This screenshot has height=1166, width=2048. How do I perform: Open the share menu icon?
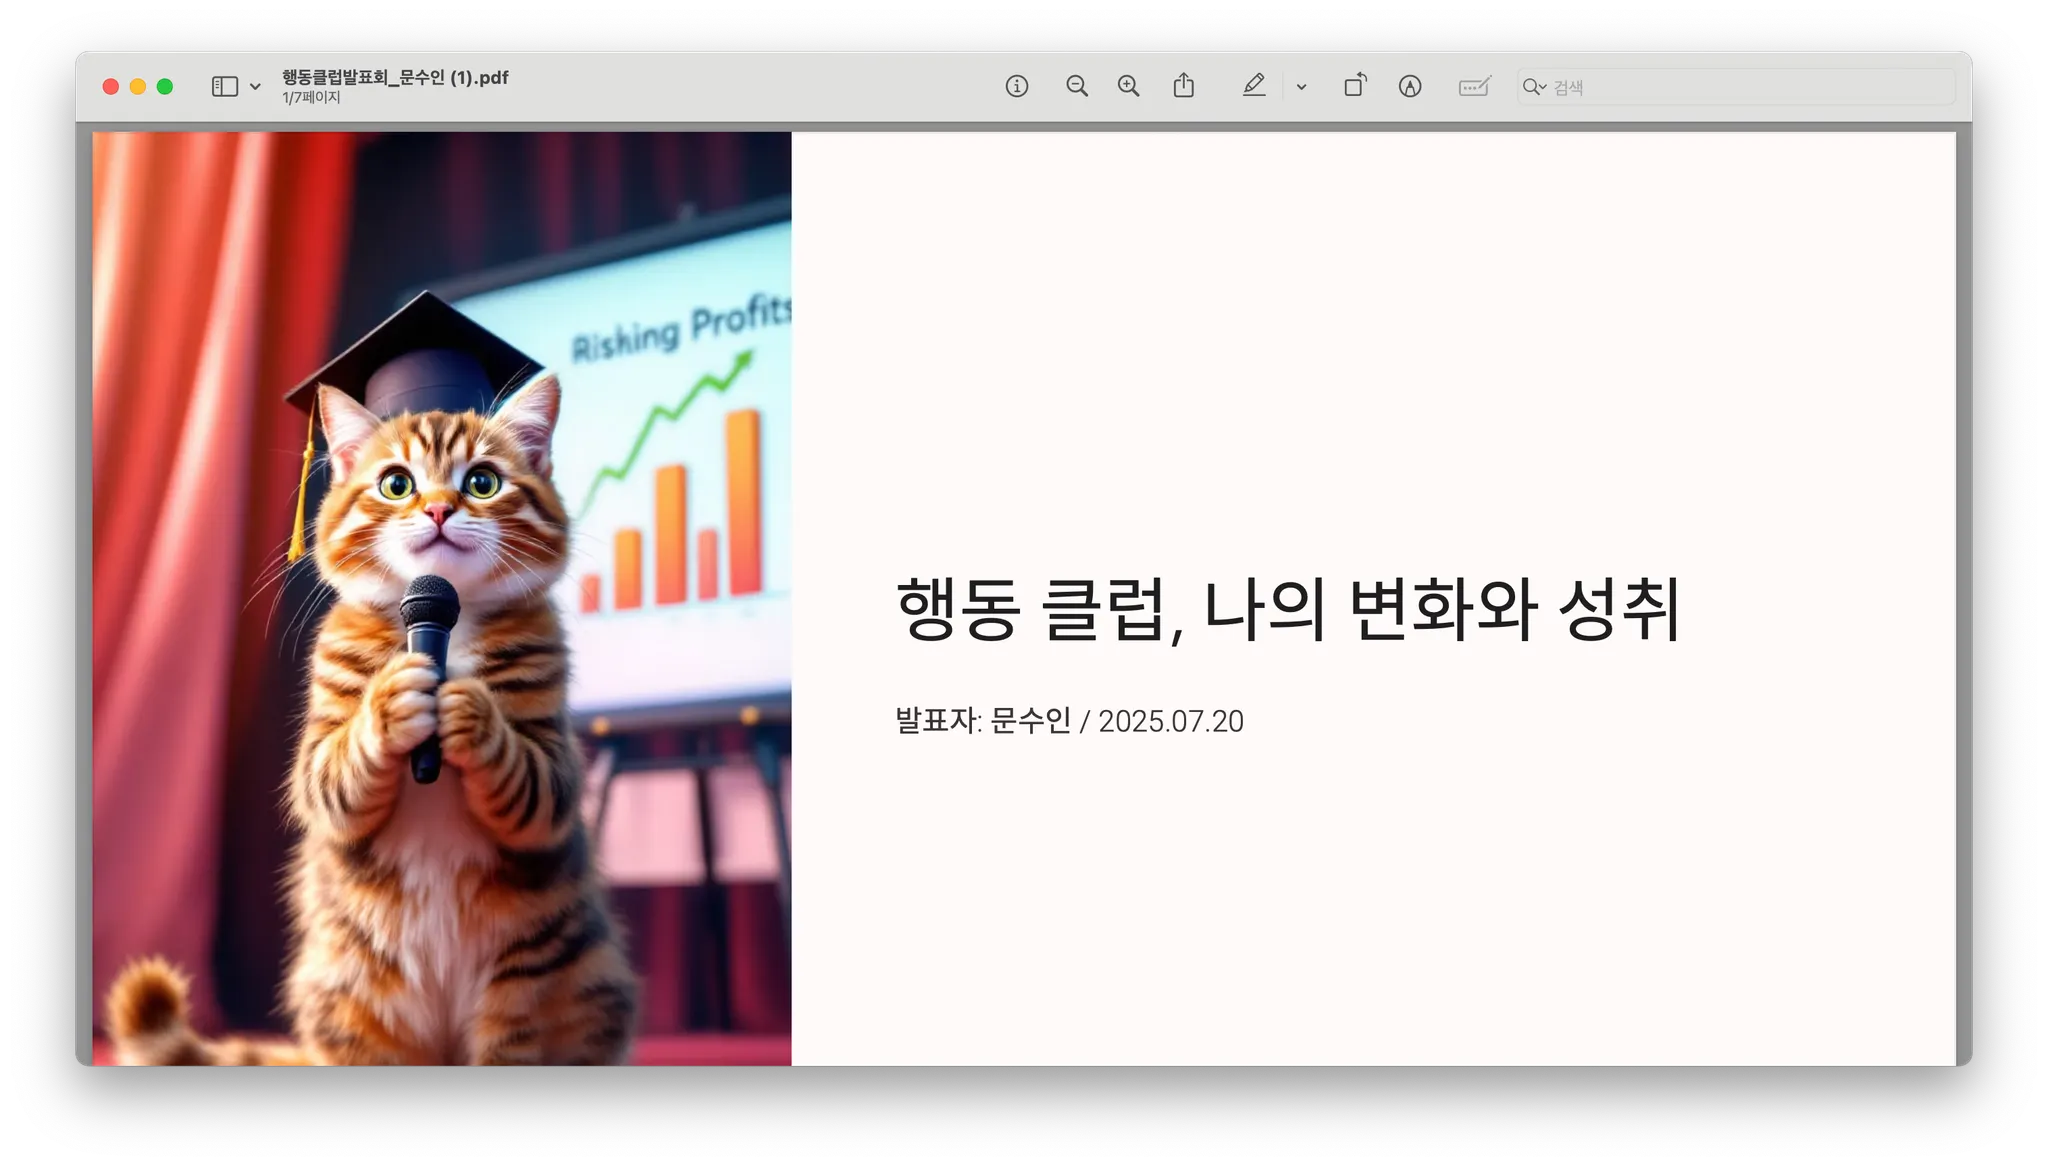1183,86
